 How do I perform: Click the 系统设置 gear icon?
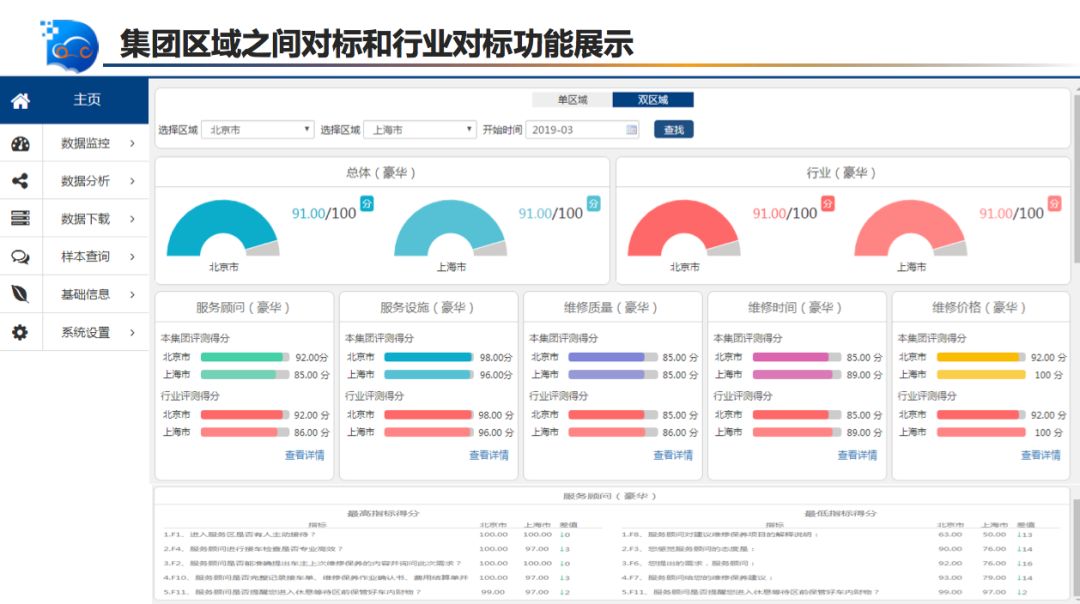coord(20,332)
